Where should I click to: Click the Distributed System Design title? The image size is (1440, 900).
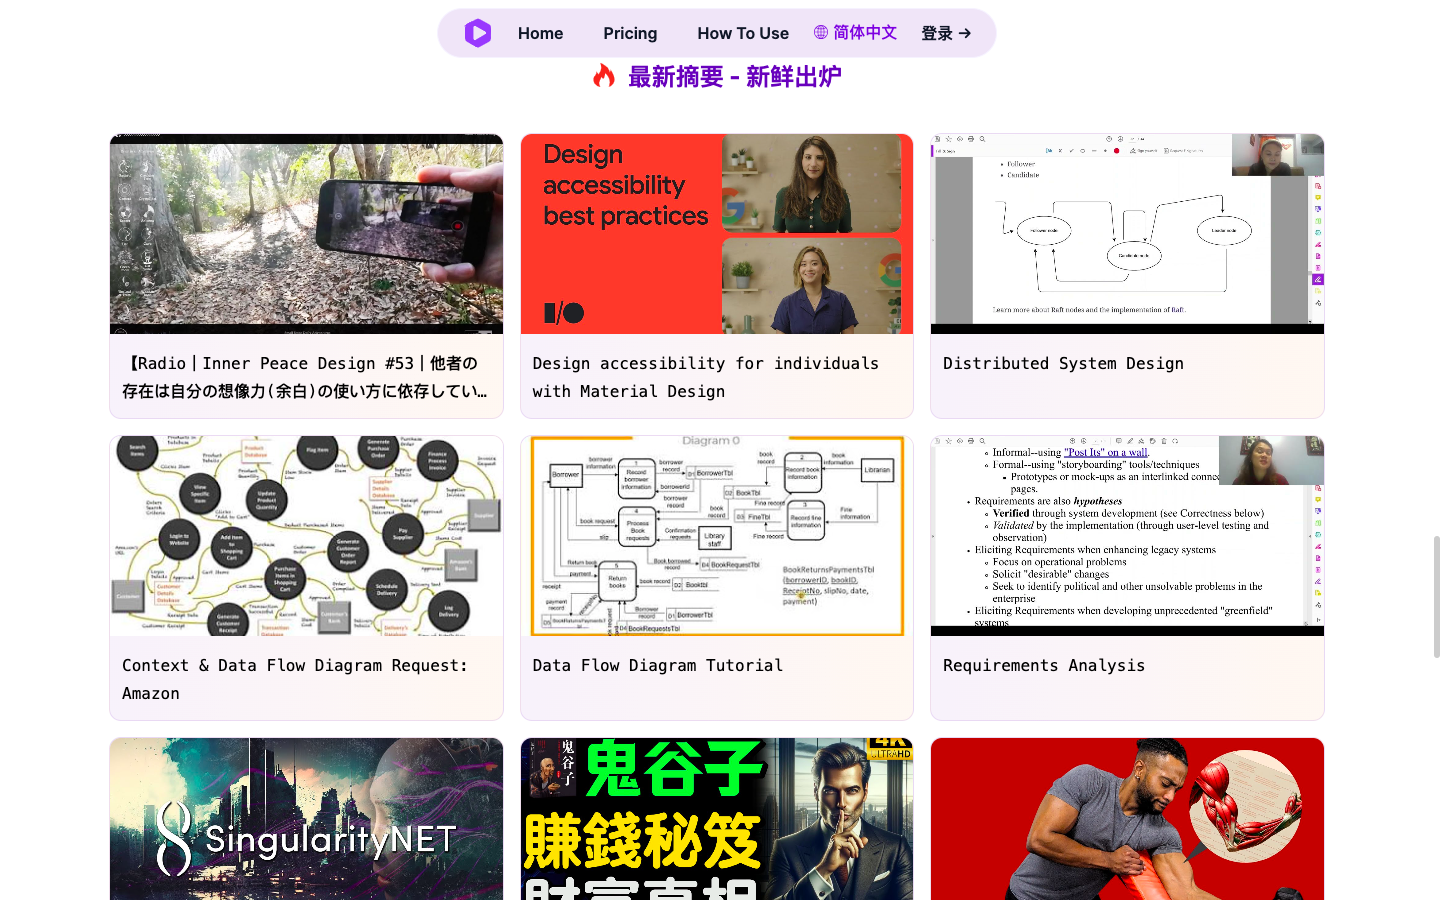pyautogui.click(x=1063, y=364)
